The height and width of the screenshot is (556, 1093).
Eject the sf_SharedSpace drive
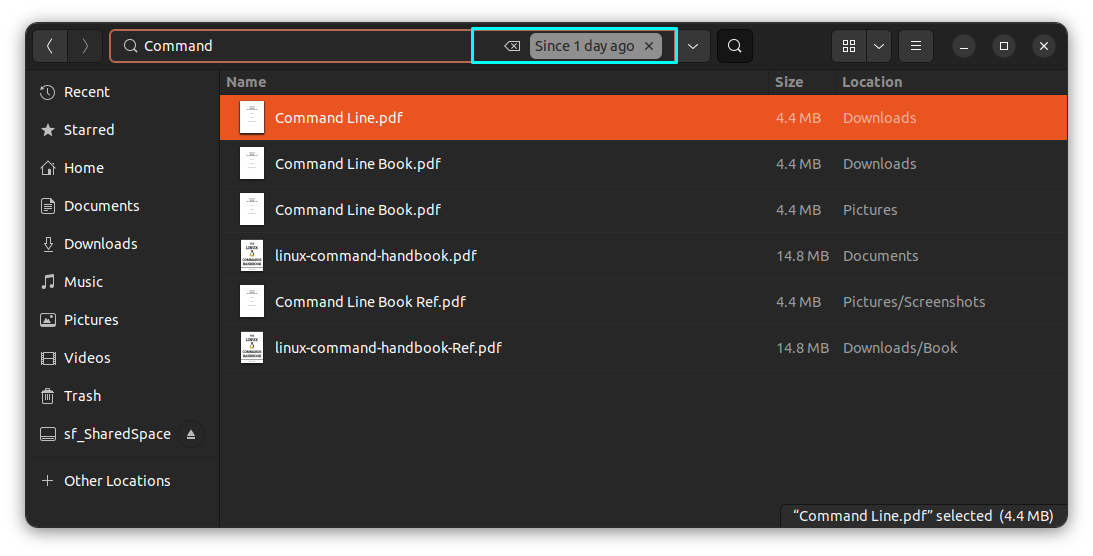click(191, 434)
